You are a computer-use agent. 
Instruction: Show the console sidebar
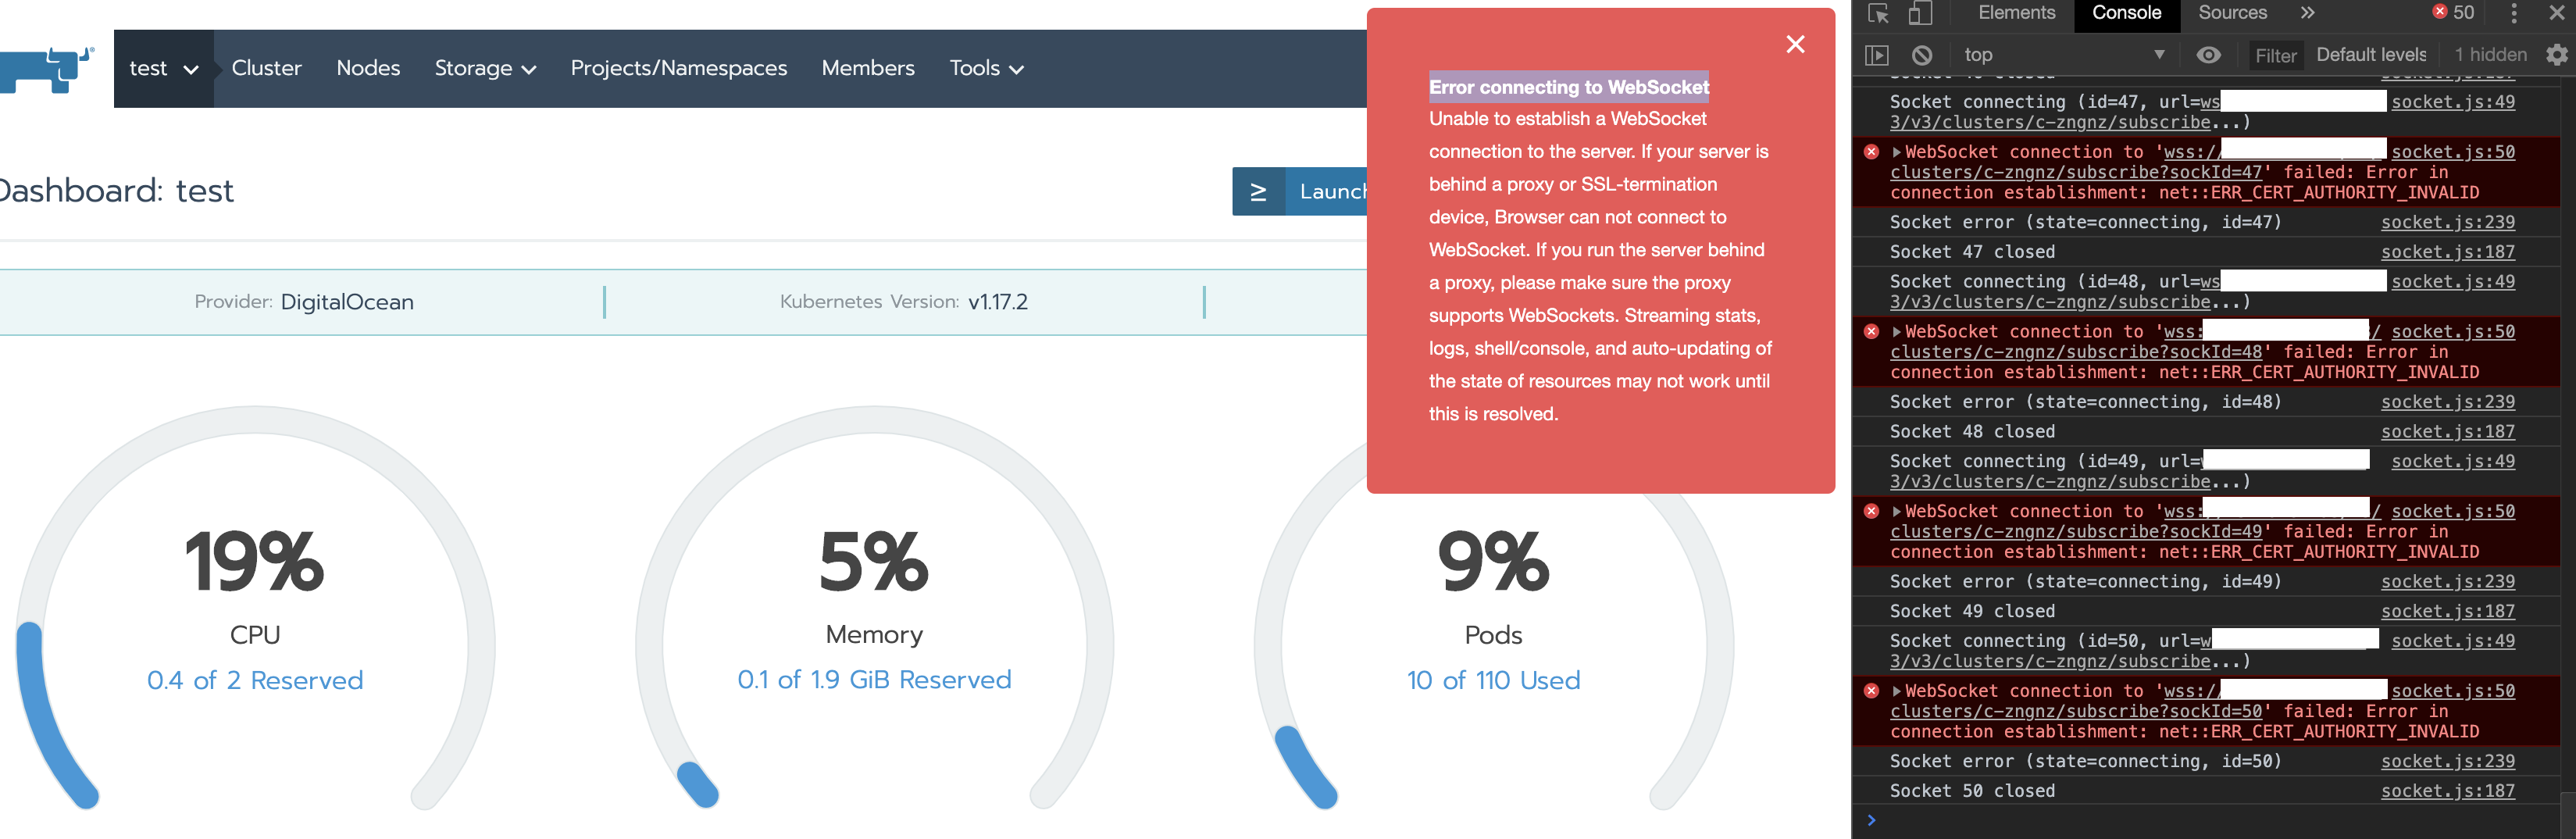tap(1877, 55)
